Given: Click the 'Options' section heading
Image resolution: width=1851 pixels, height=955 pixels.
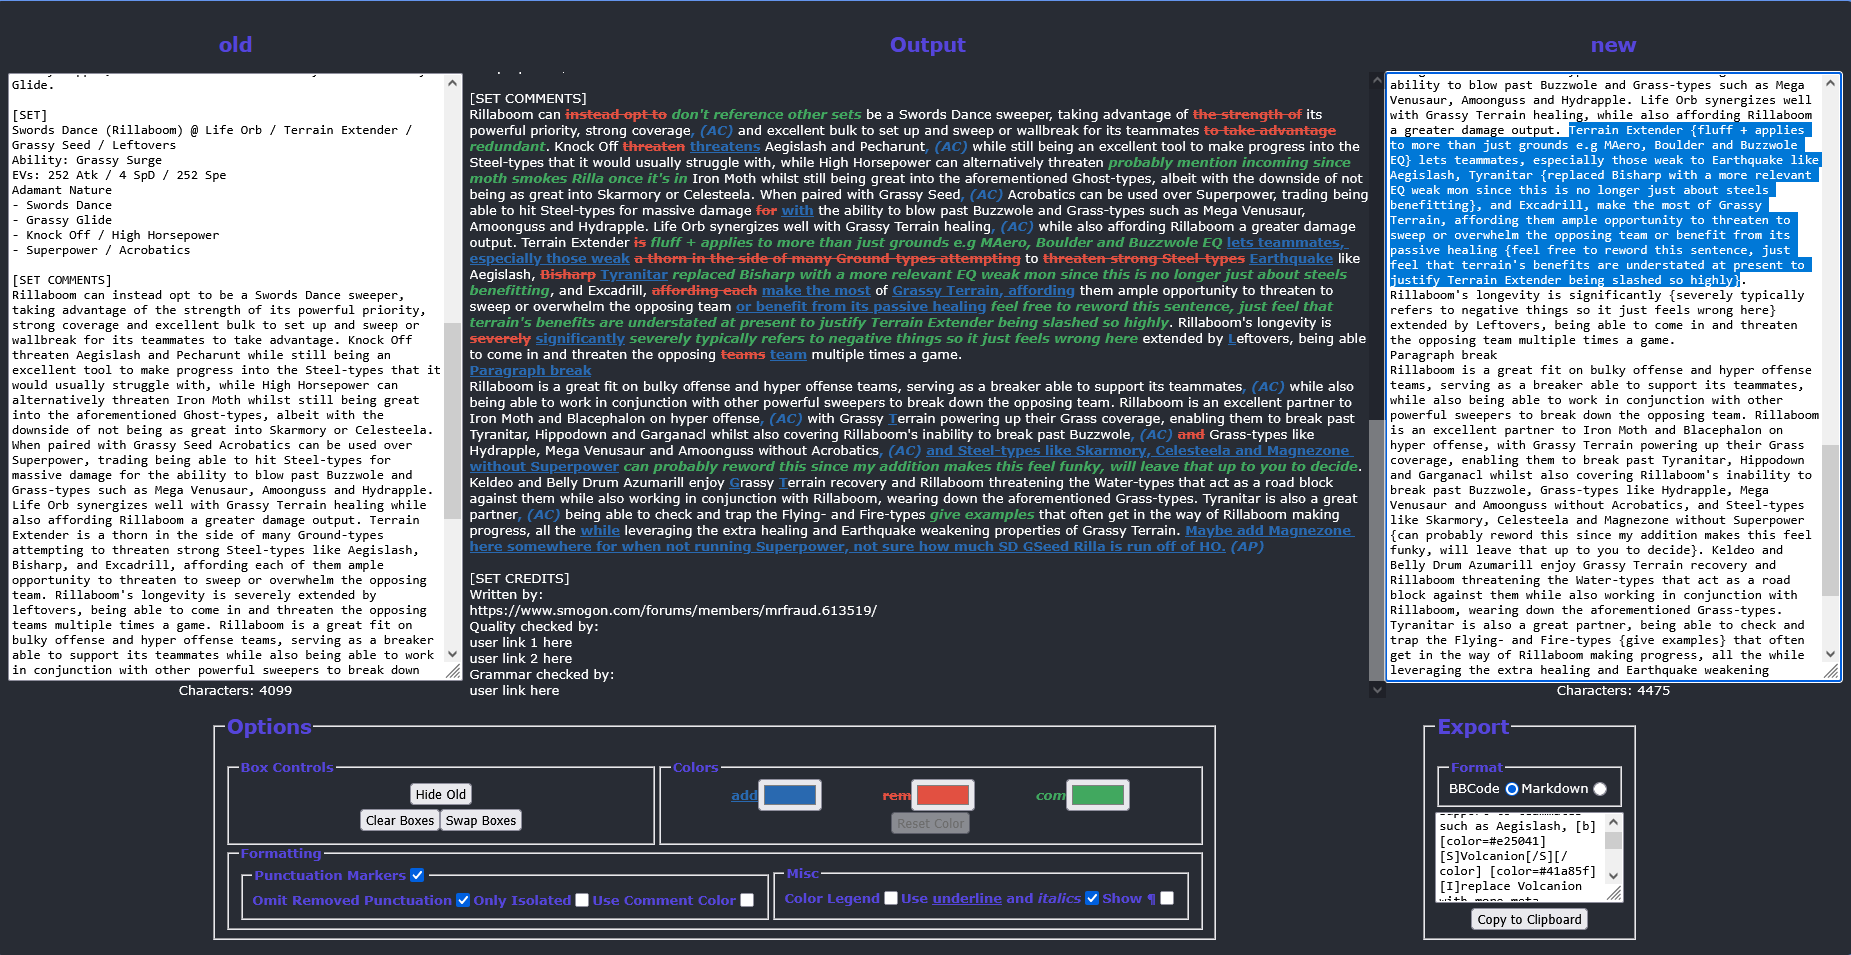Looking at the screenshot, I should pyautogui.click(x=269, y=727).
